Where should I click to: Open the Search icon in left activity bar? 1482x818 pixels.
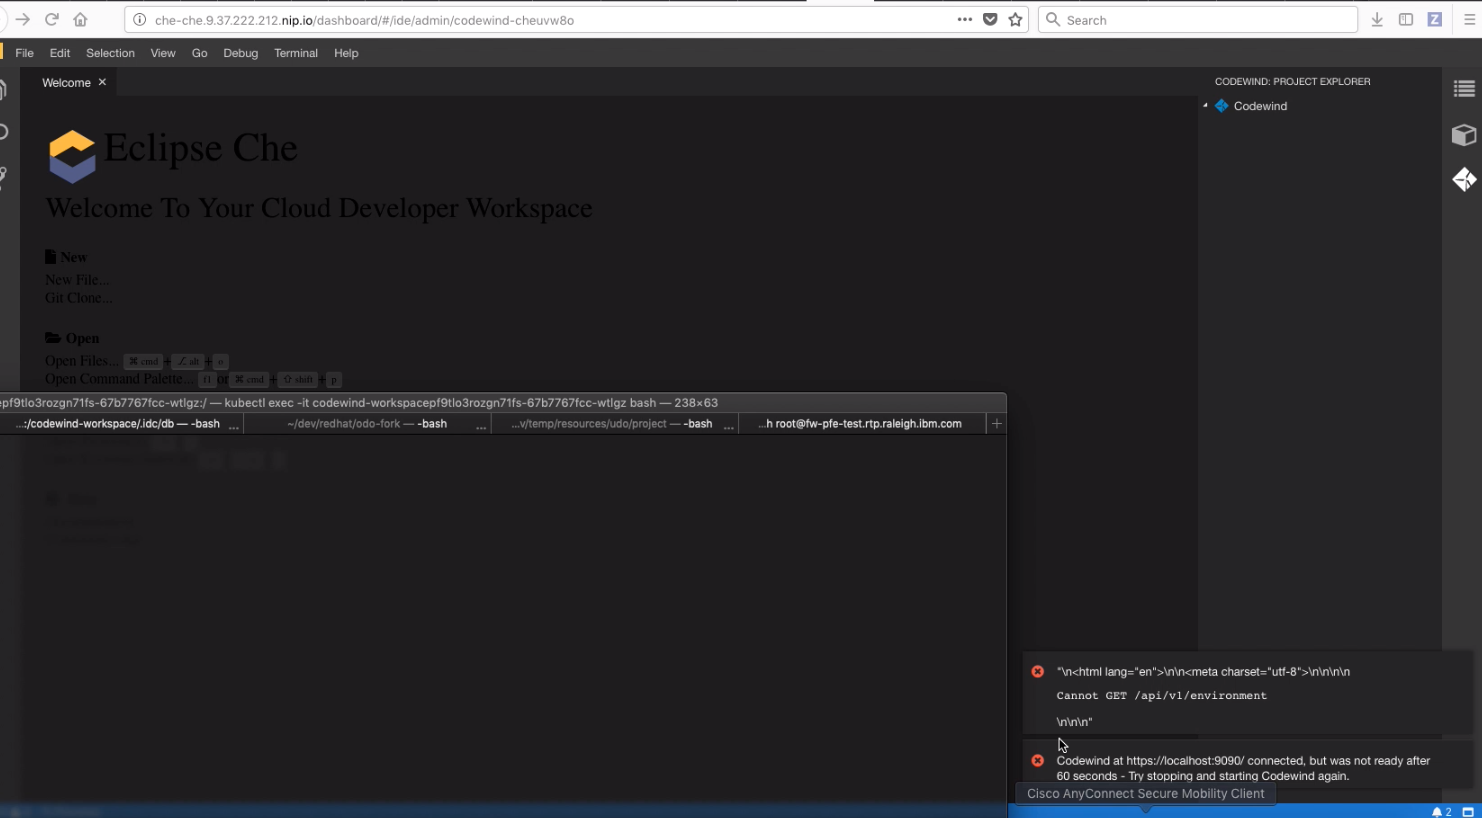[x=3, y=130]
